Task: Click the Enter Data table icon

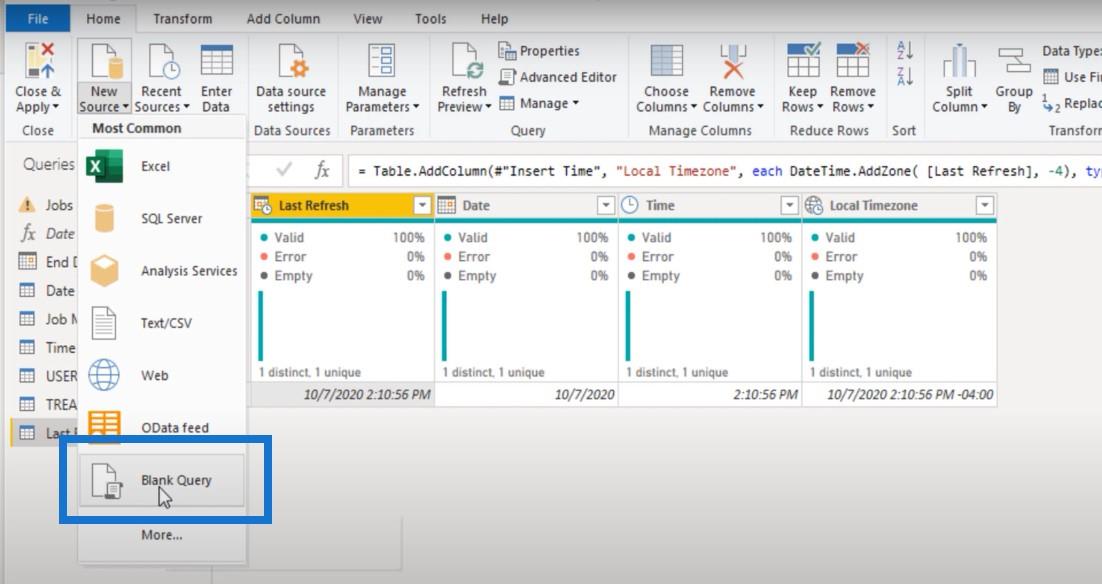Action: pos(216,60)
